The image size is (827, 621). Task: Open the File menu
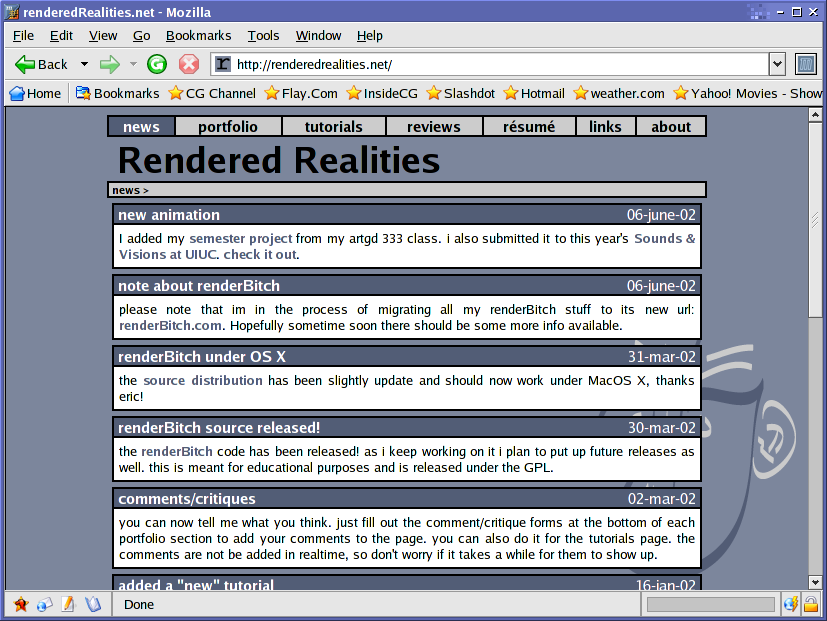[x=23, y=35]
